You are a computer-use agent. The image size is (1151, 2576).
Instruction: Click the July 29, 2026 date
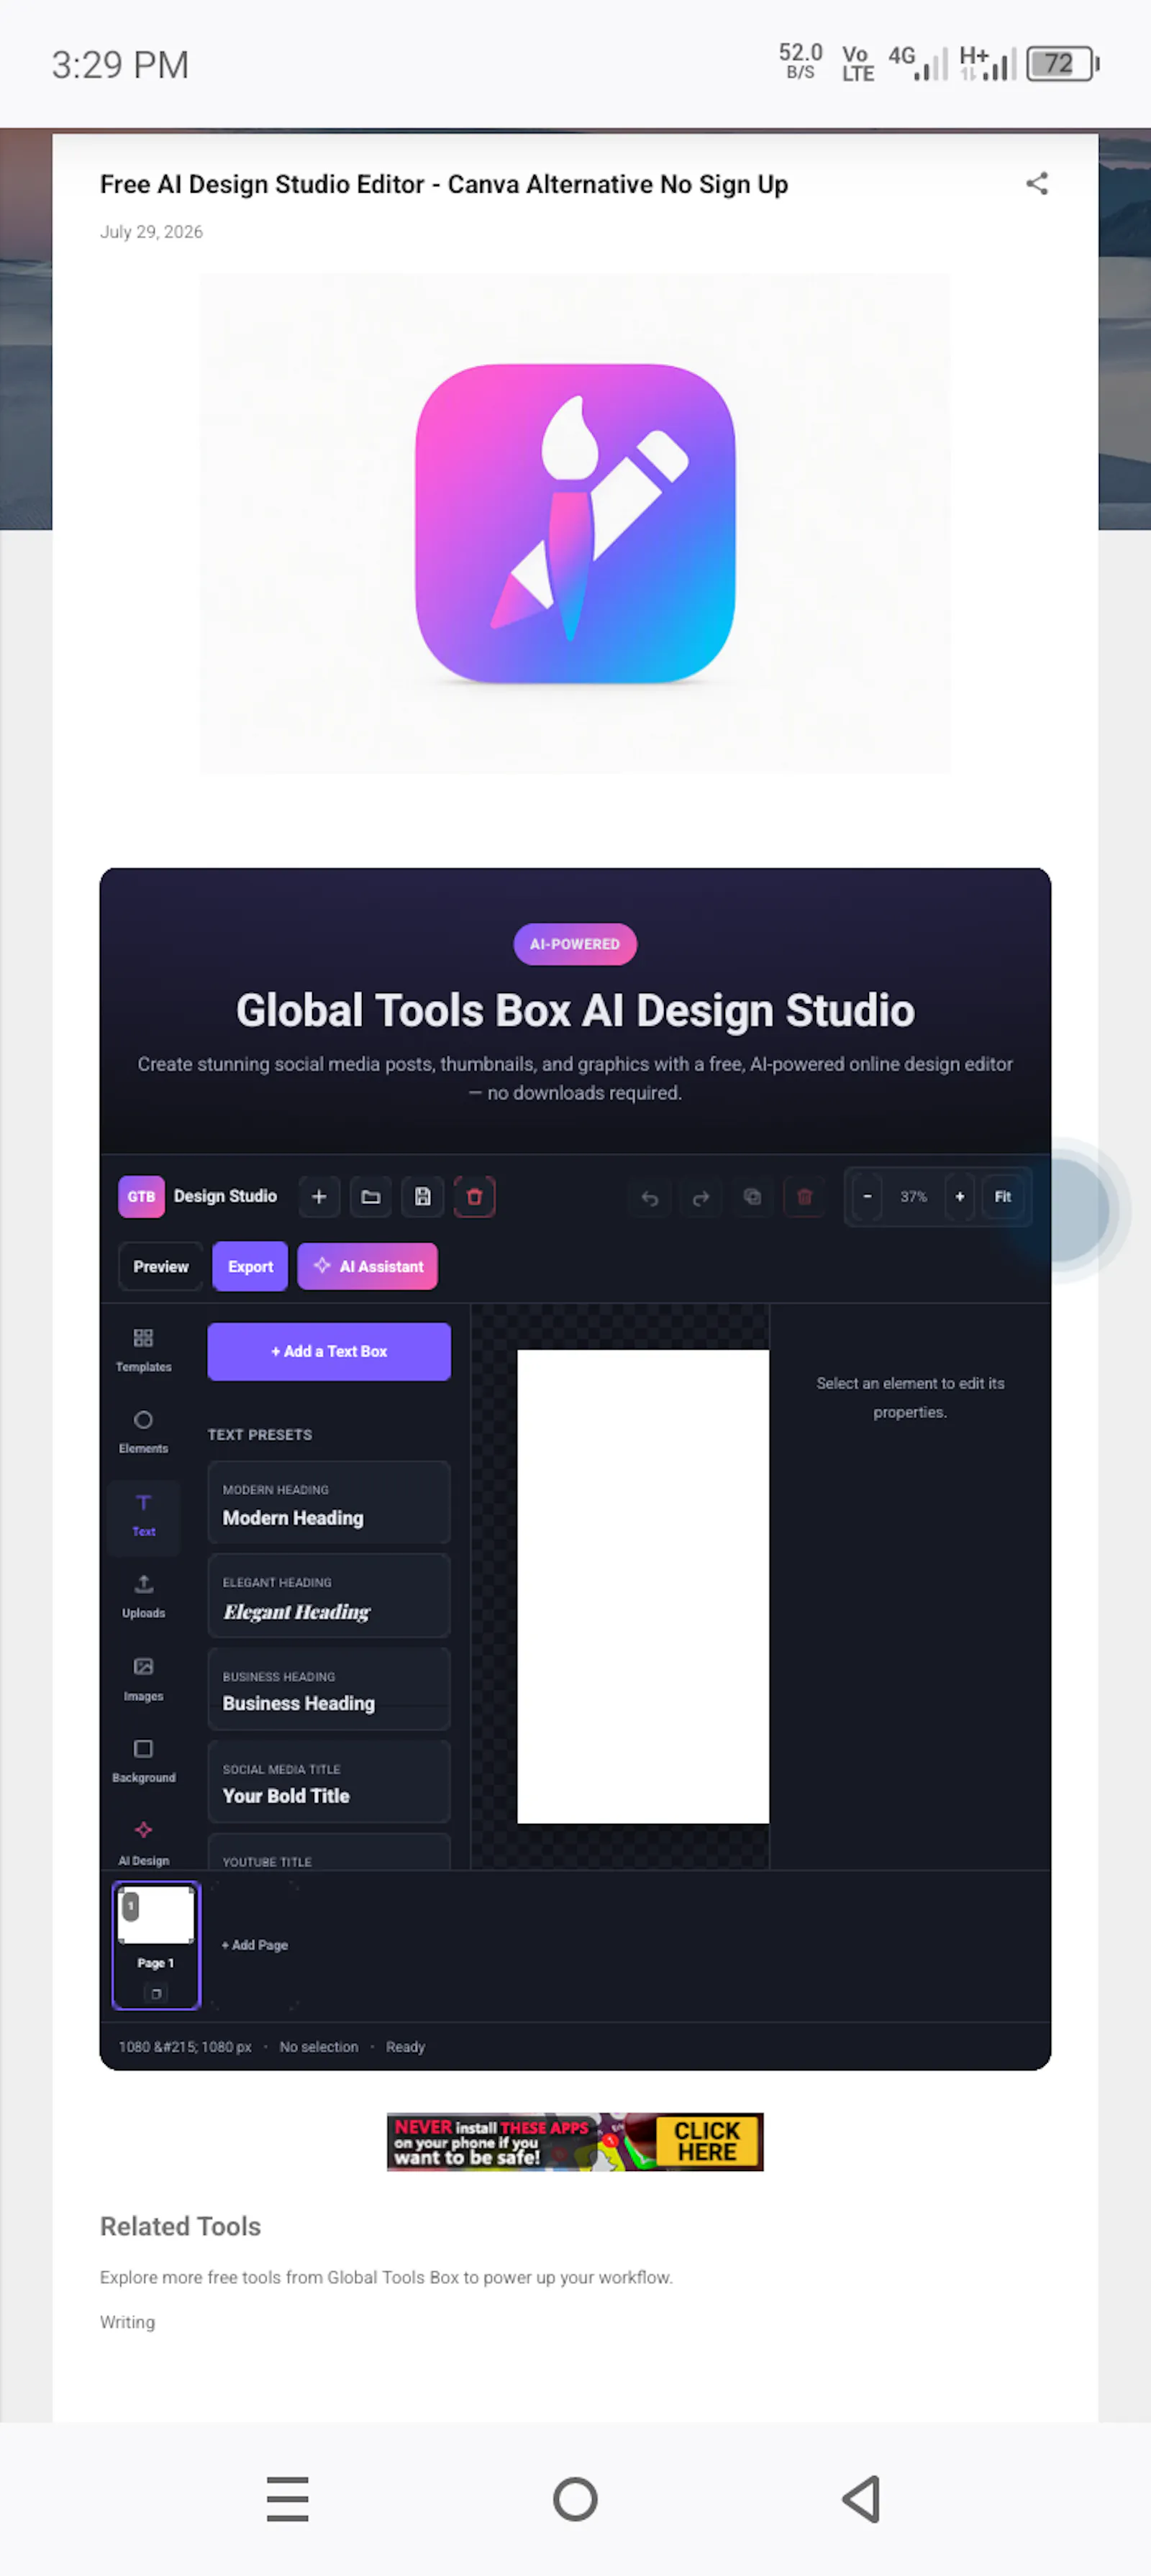tap(151, 232)
